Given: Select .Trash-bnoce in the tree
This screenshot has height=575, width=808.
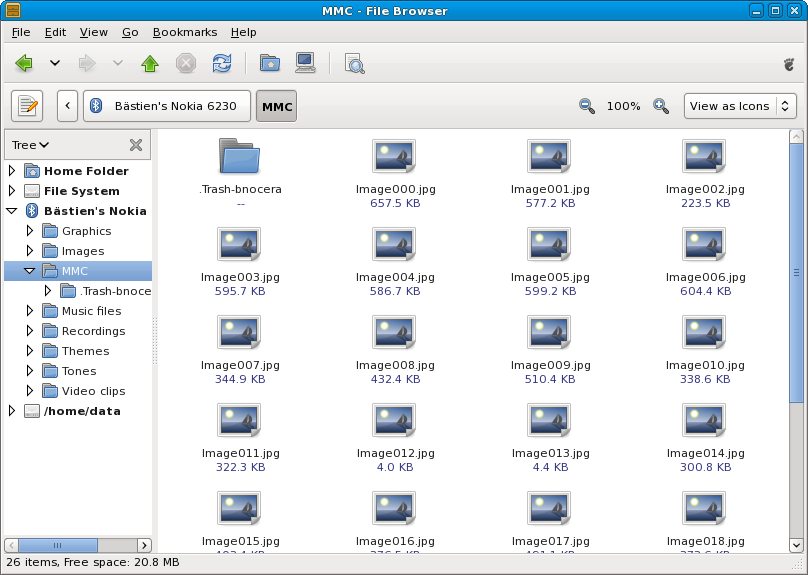Looking at the screenshot, I should 115,291.
